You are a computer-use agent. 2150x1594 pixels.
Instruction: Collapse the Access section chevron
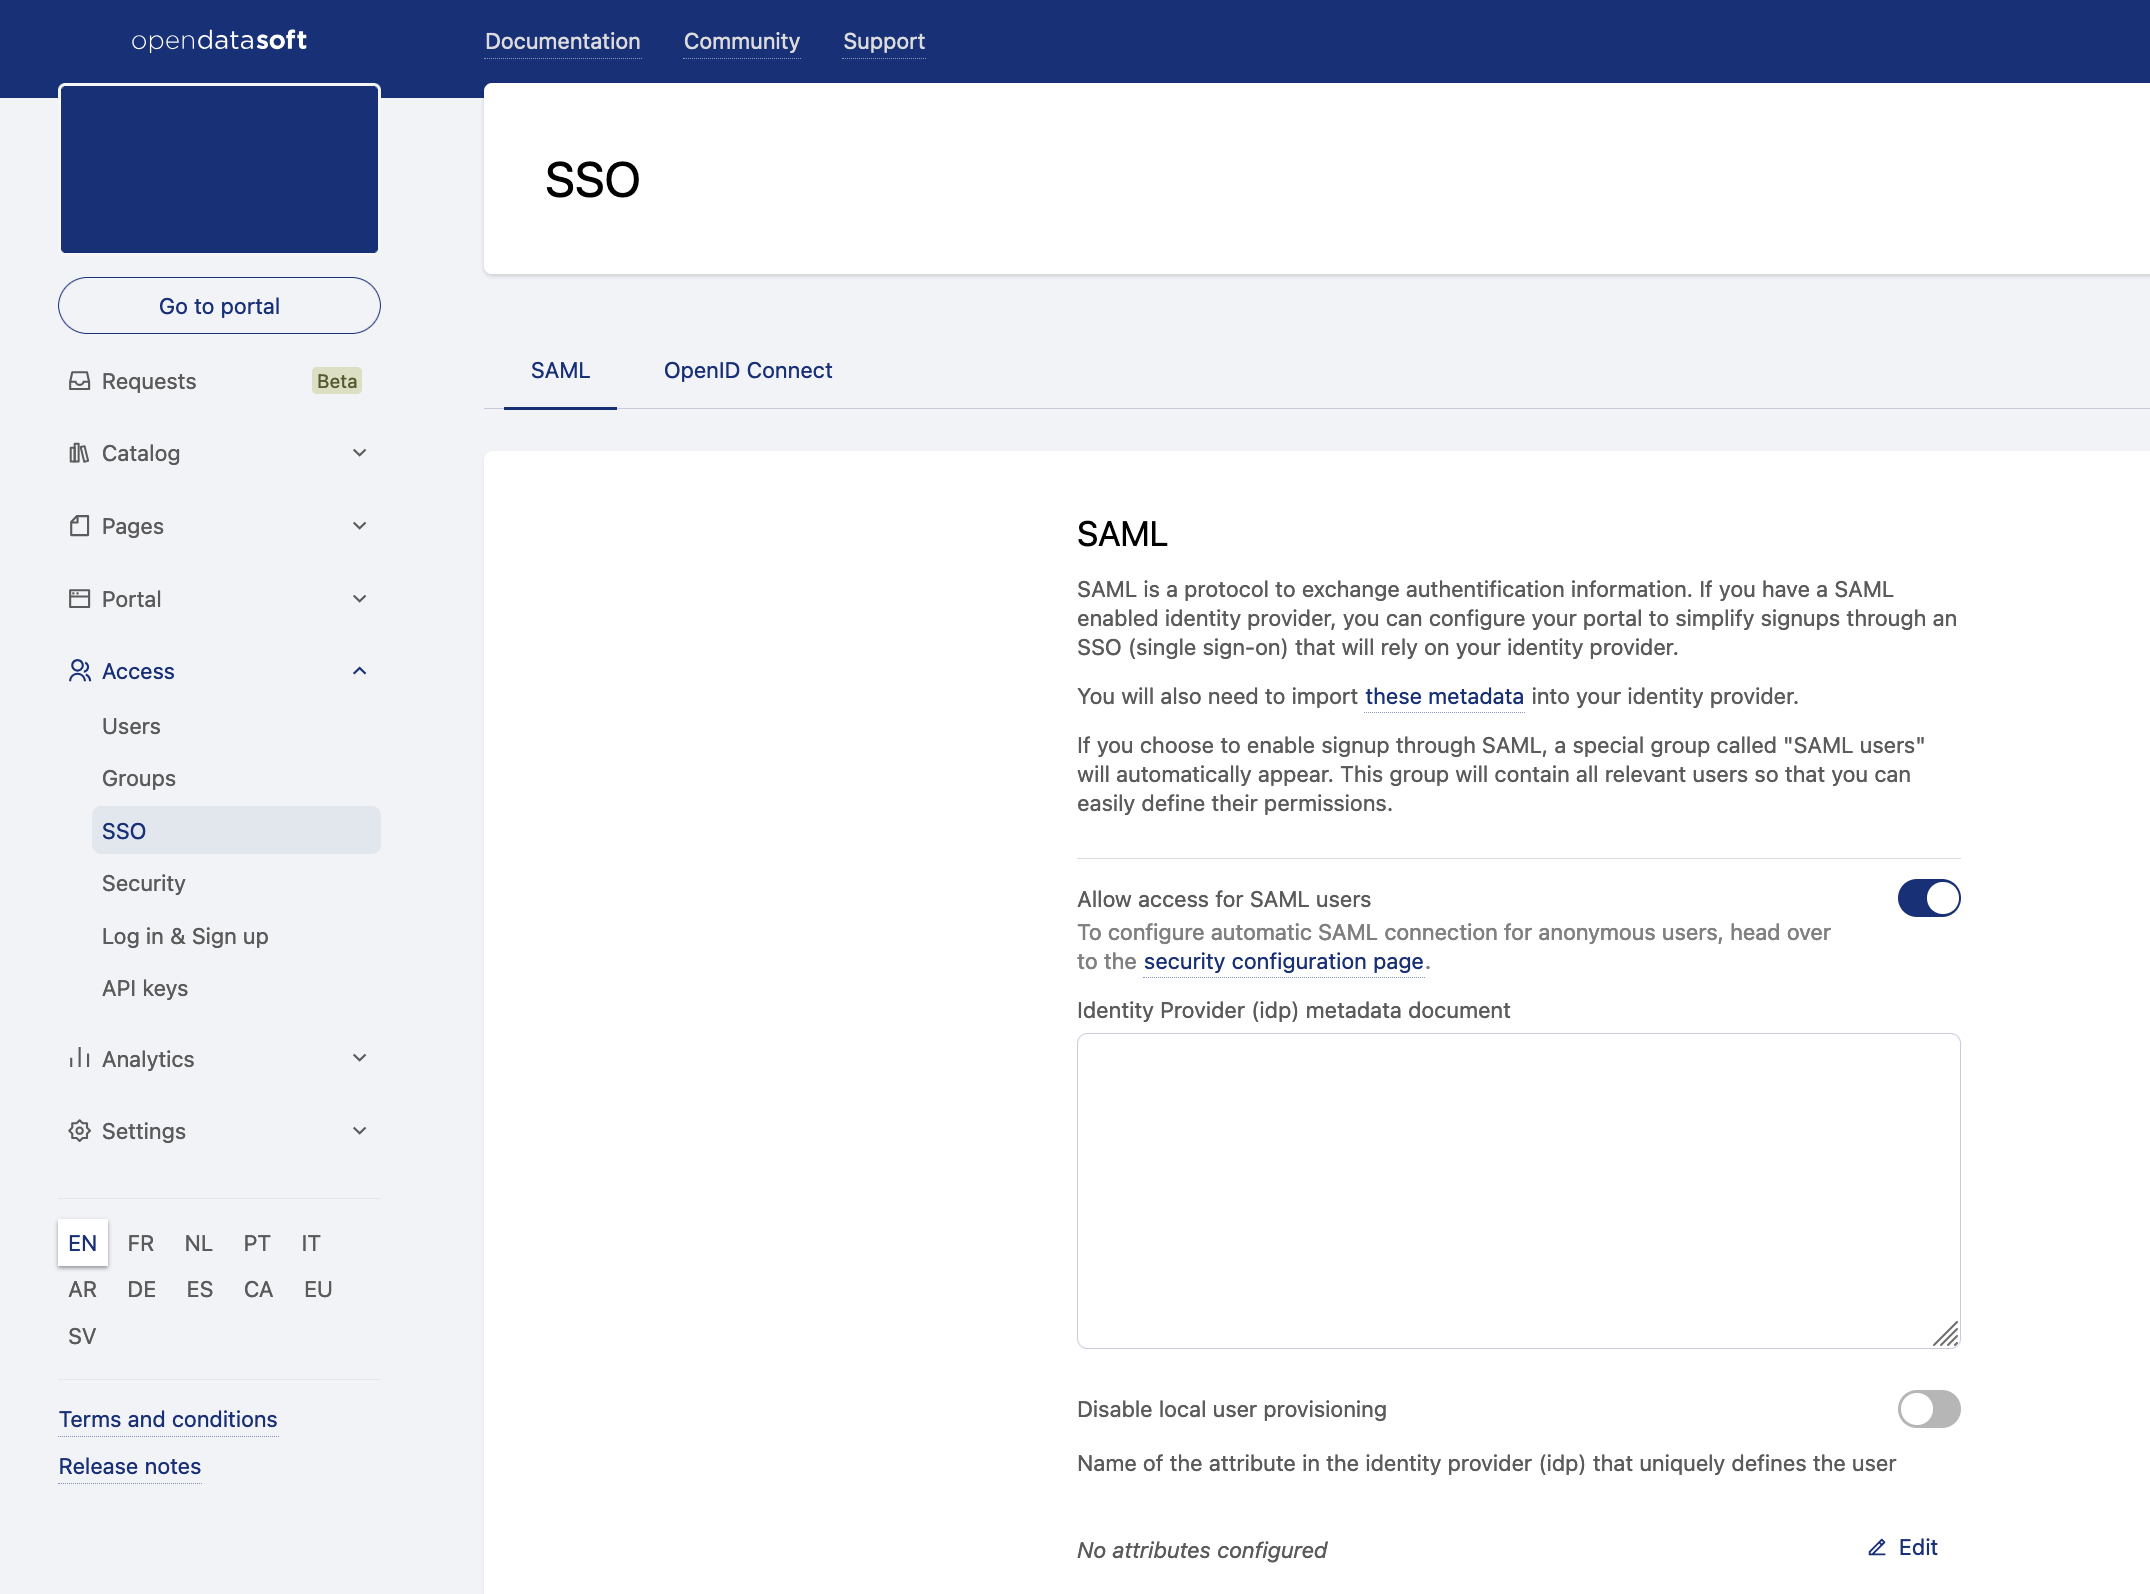click(x=360, y=671)
